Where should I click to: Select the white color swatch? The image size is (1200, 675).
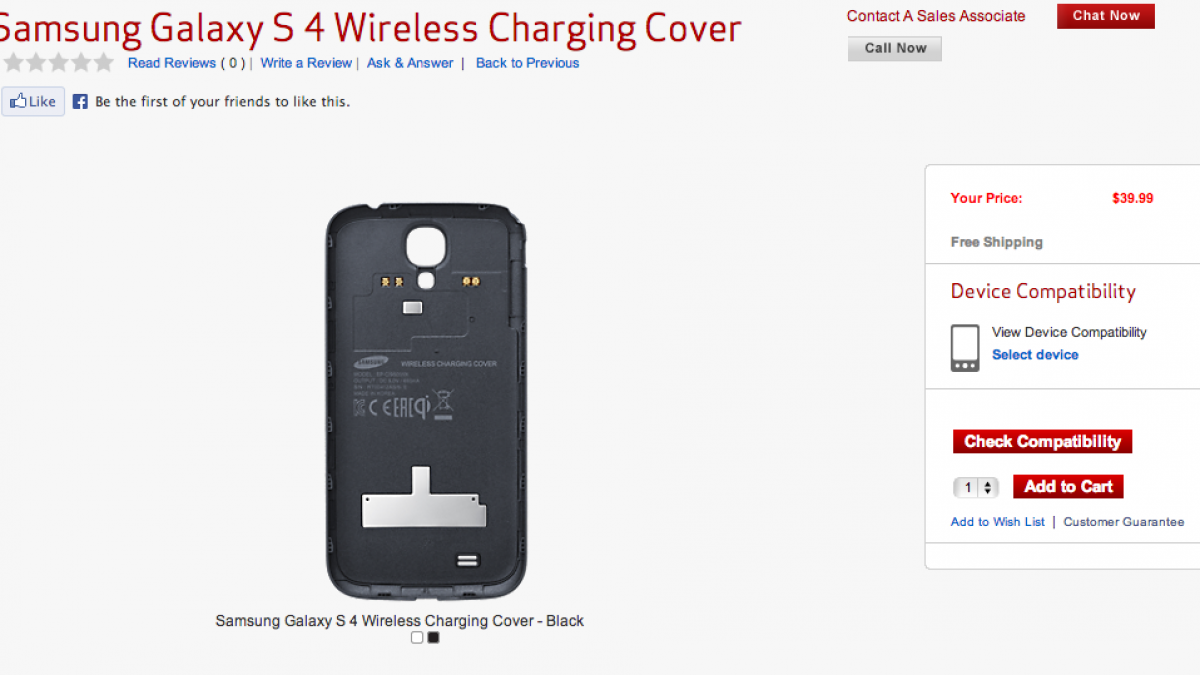pyautogui.click(x=417, y=637)
